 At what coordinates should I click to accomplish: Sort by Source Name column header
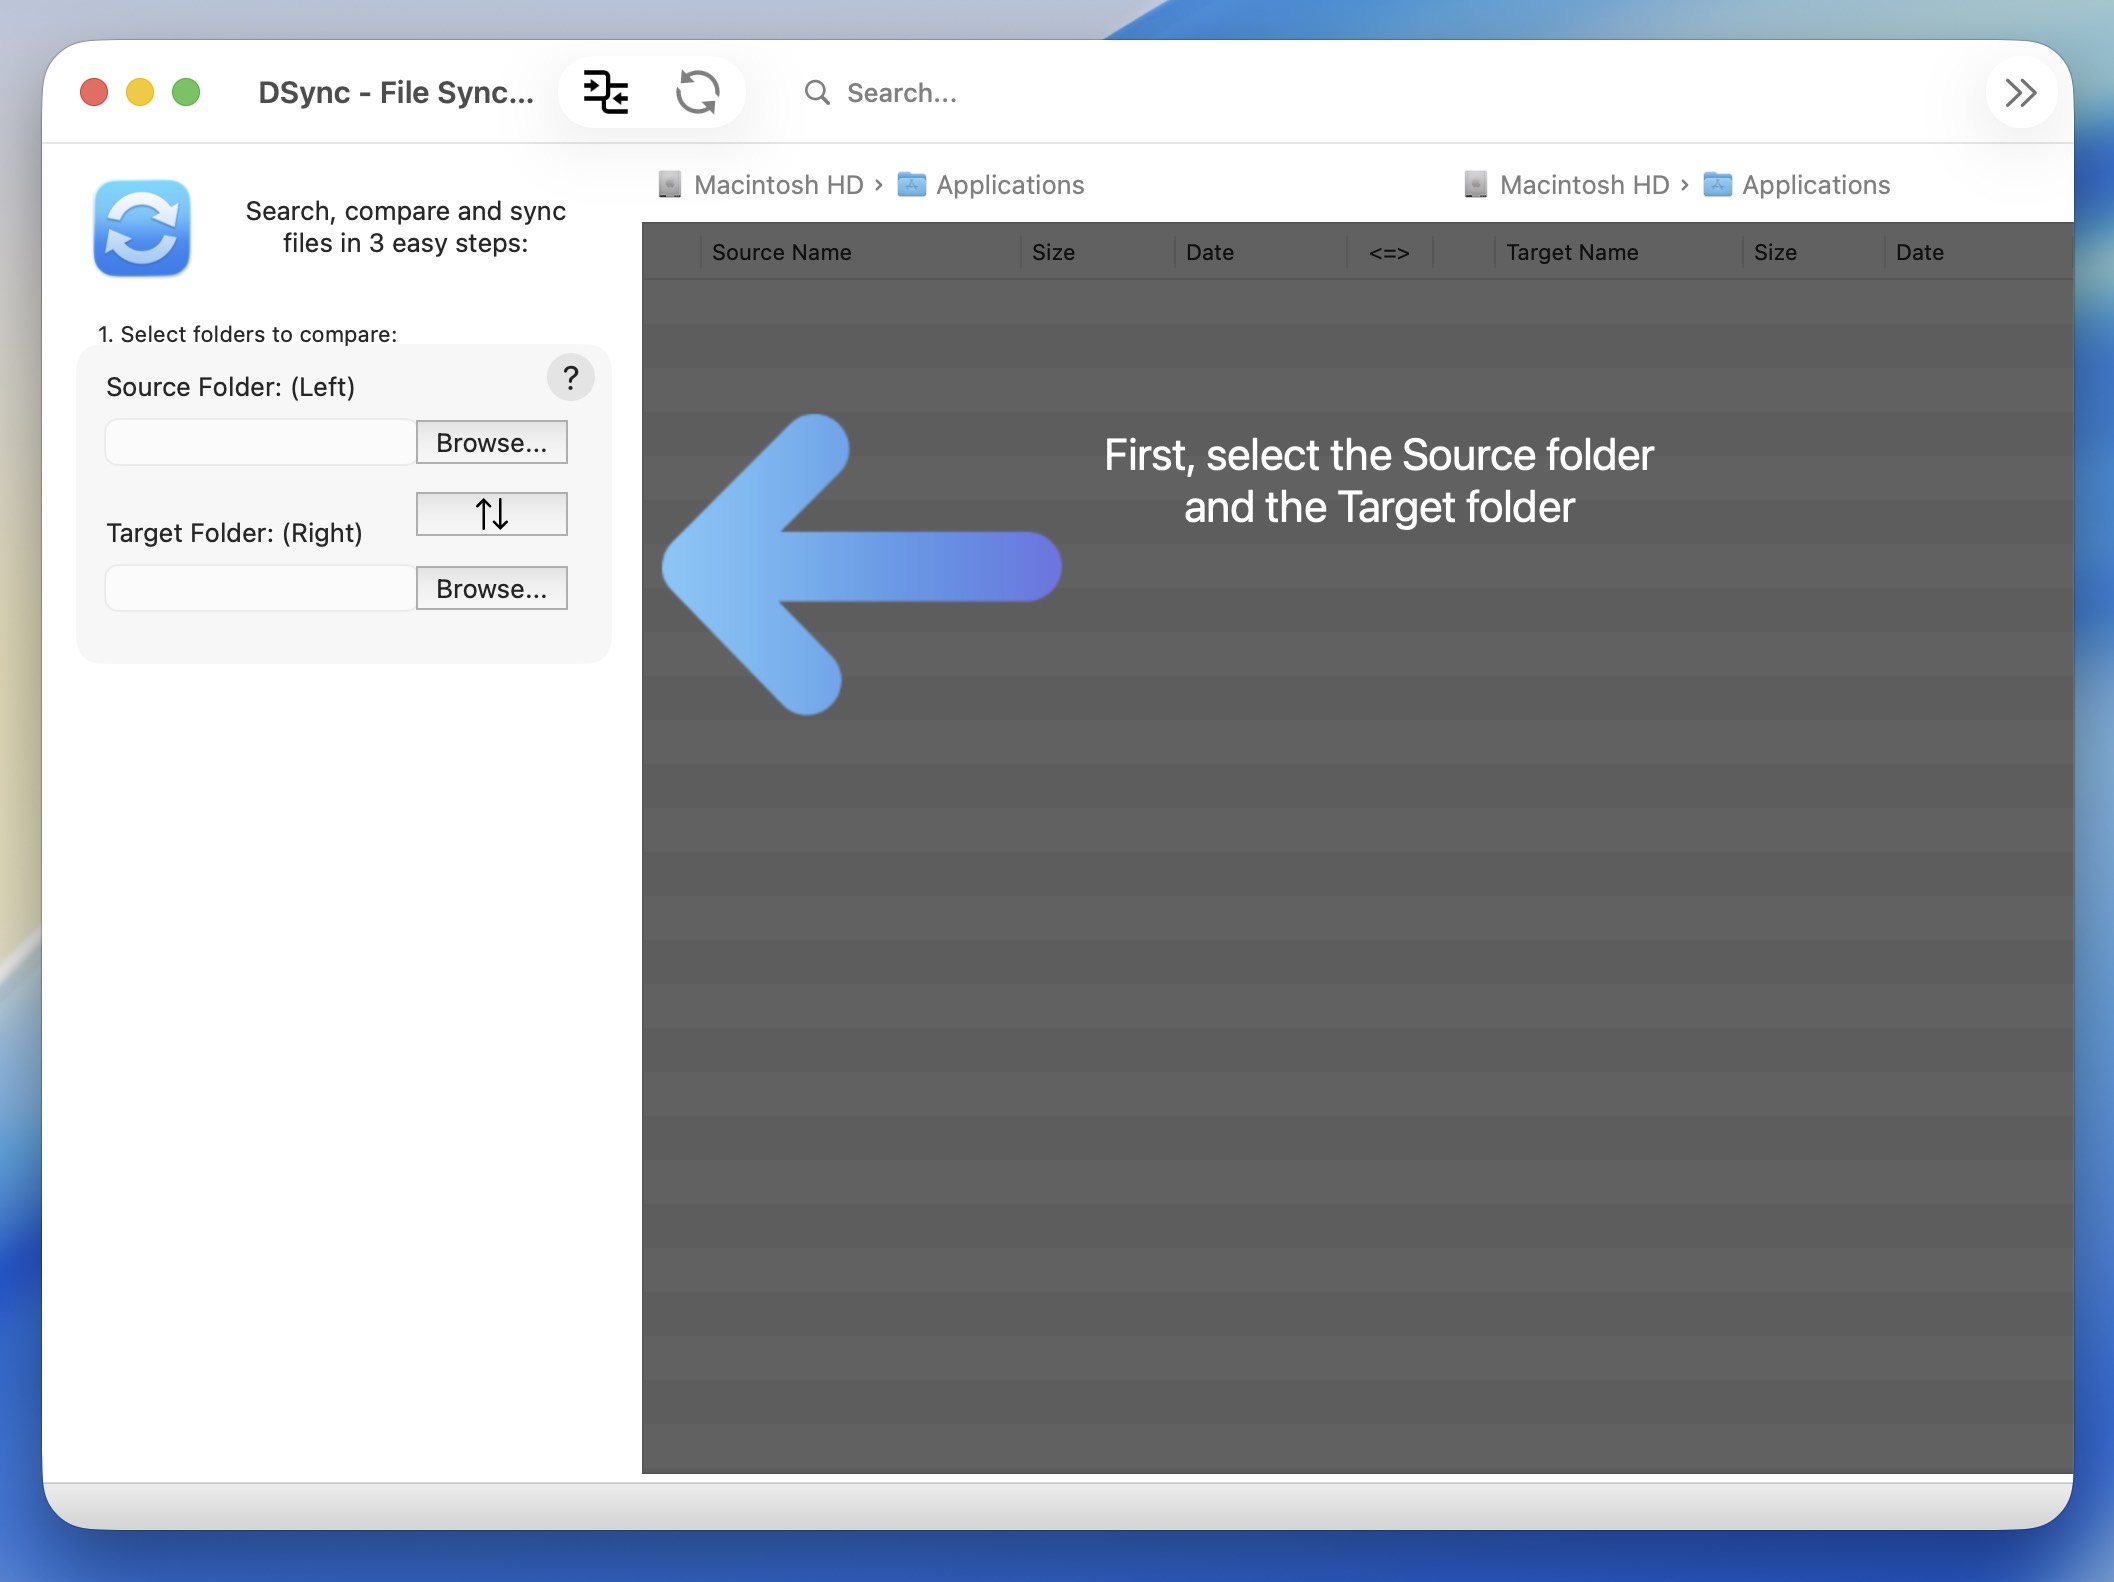[781, 252]
